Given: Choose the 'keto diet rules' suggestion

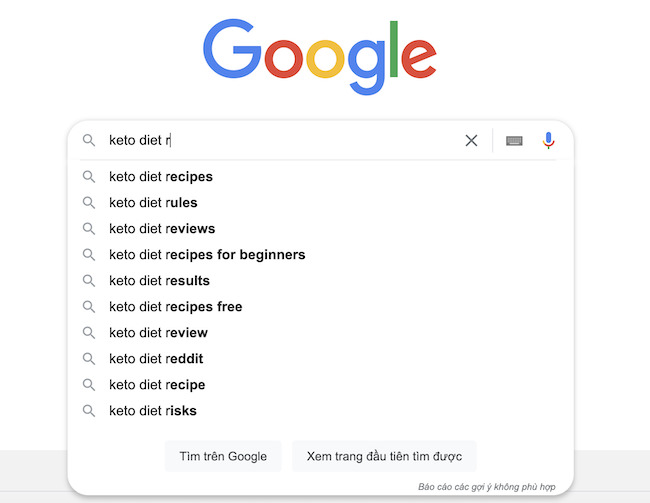Looking at the screenshot, I should point(153,203).
